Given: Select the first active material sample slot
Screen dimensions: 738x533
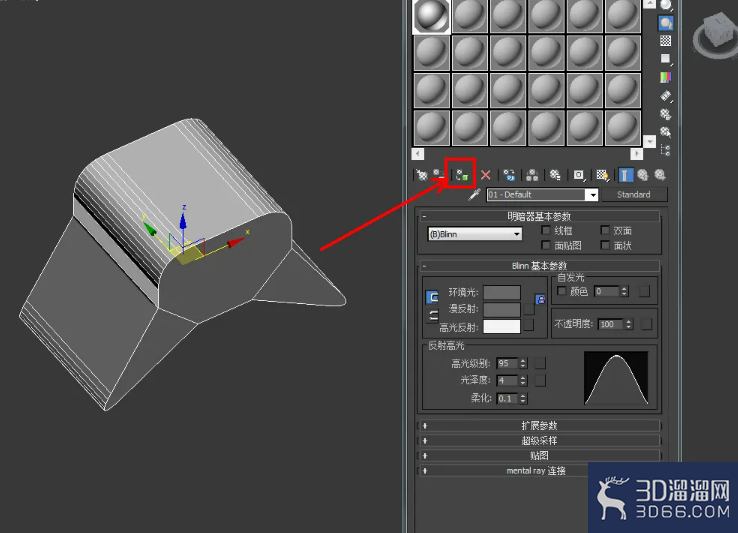Looking at the screenshot, I should (432, 16).
